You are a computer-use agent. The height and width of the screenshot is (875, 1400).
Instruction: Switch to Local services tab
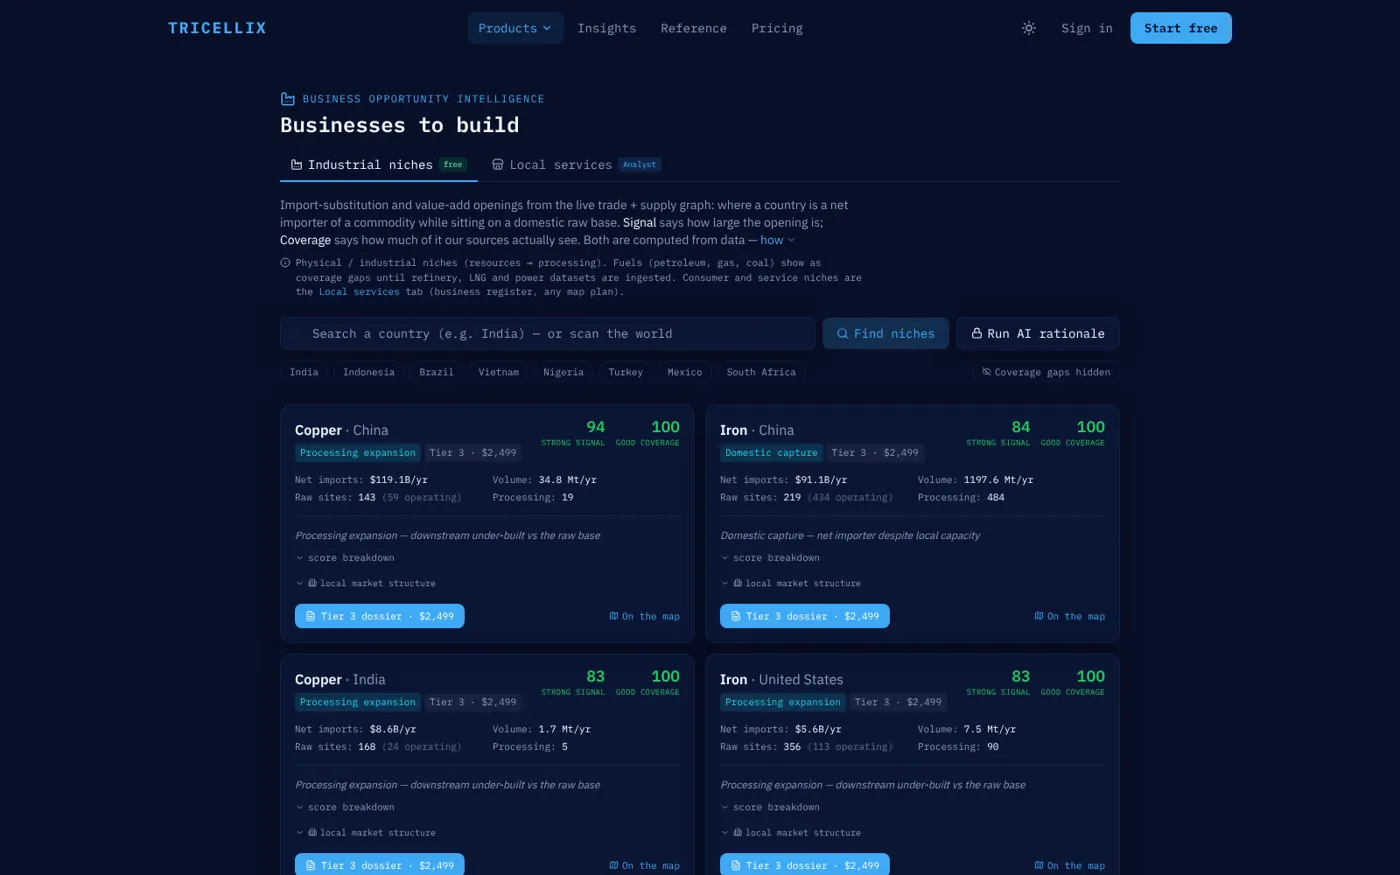576,165
